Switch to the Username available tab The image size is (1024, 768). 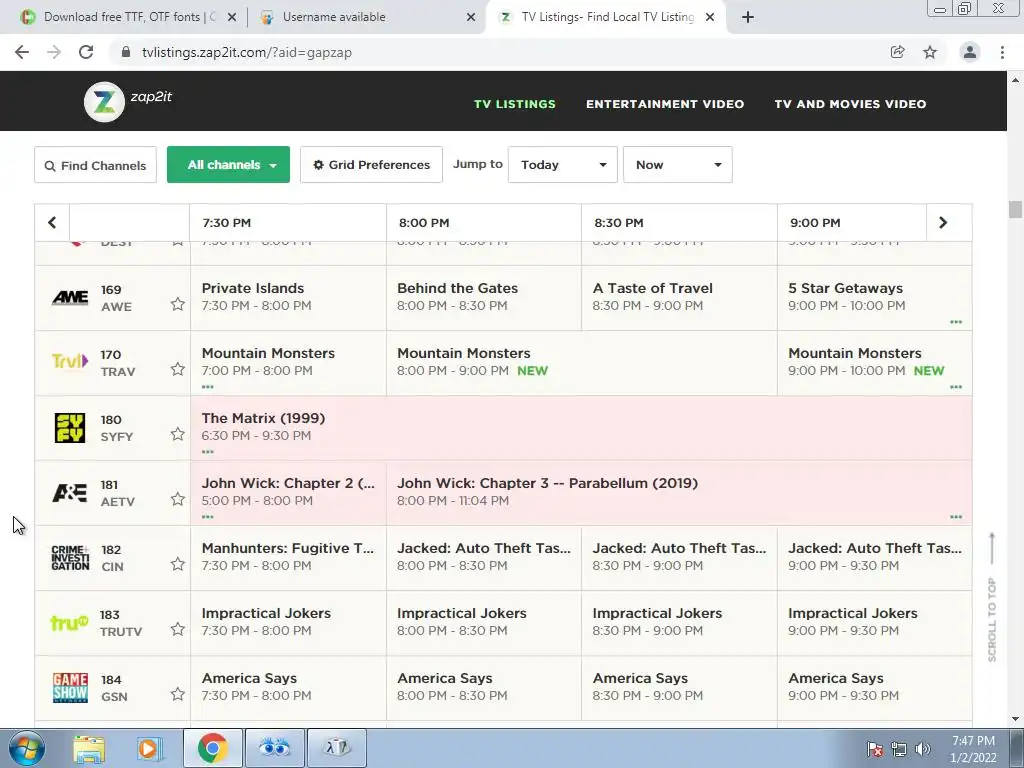point(366,17)
